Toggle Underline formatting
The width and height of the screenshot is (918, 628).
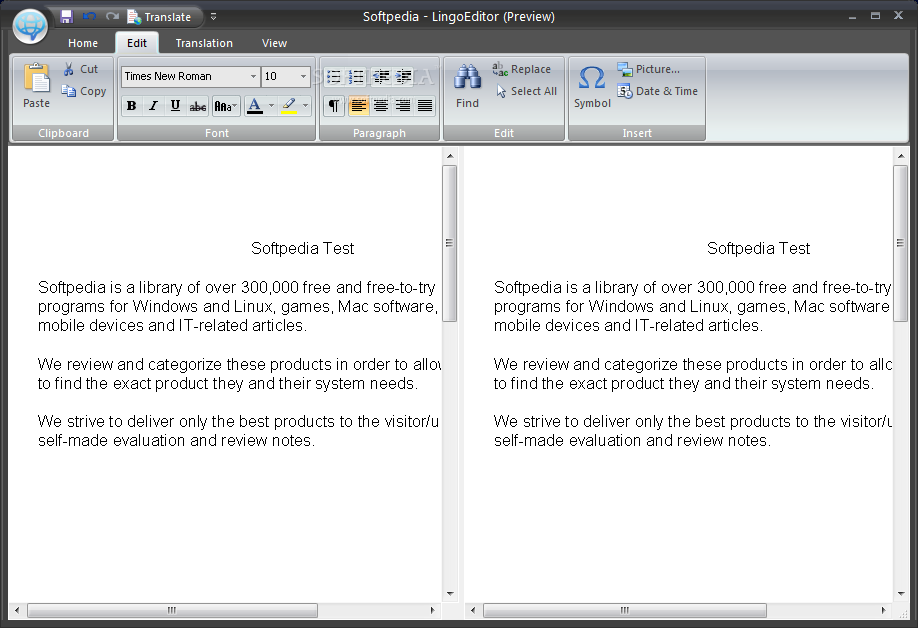click(175, 106)
